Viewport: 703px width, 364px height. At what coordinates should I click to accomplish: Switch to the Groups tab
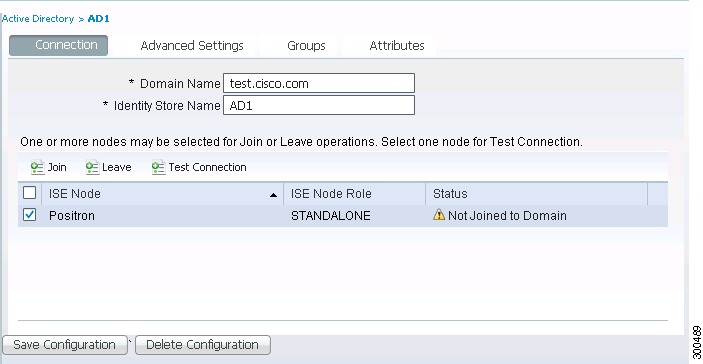(306, 46)
